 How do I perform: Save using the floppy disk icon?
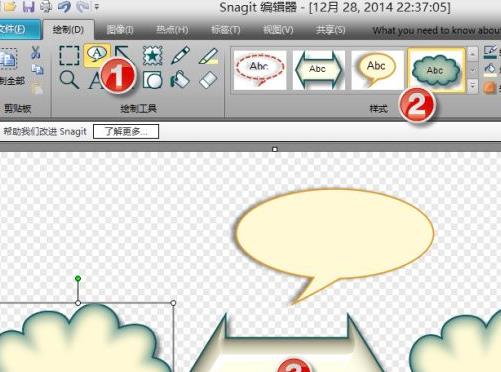pos(28,6)
